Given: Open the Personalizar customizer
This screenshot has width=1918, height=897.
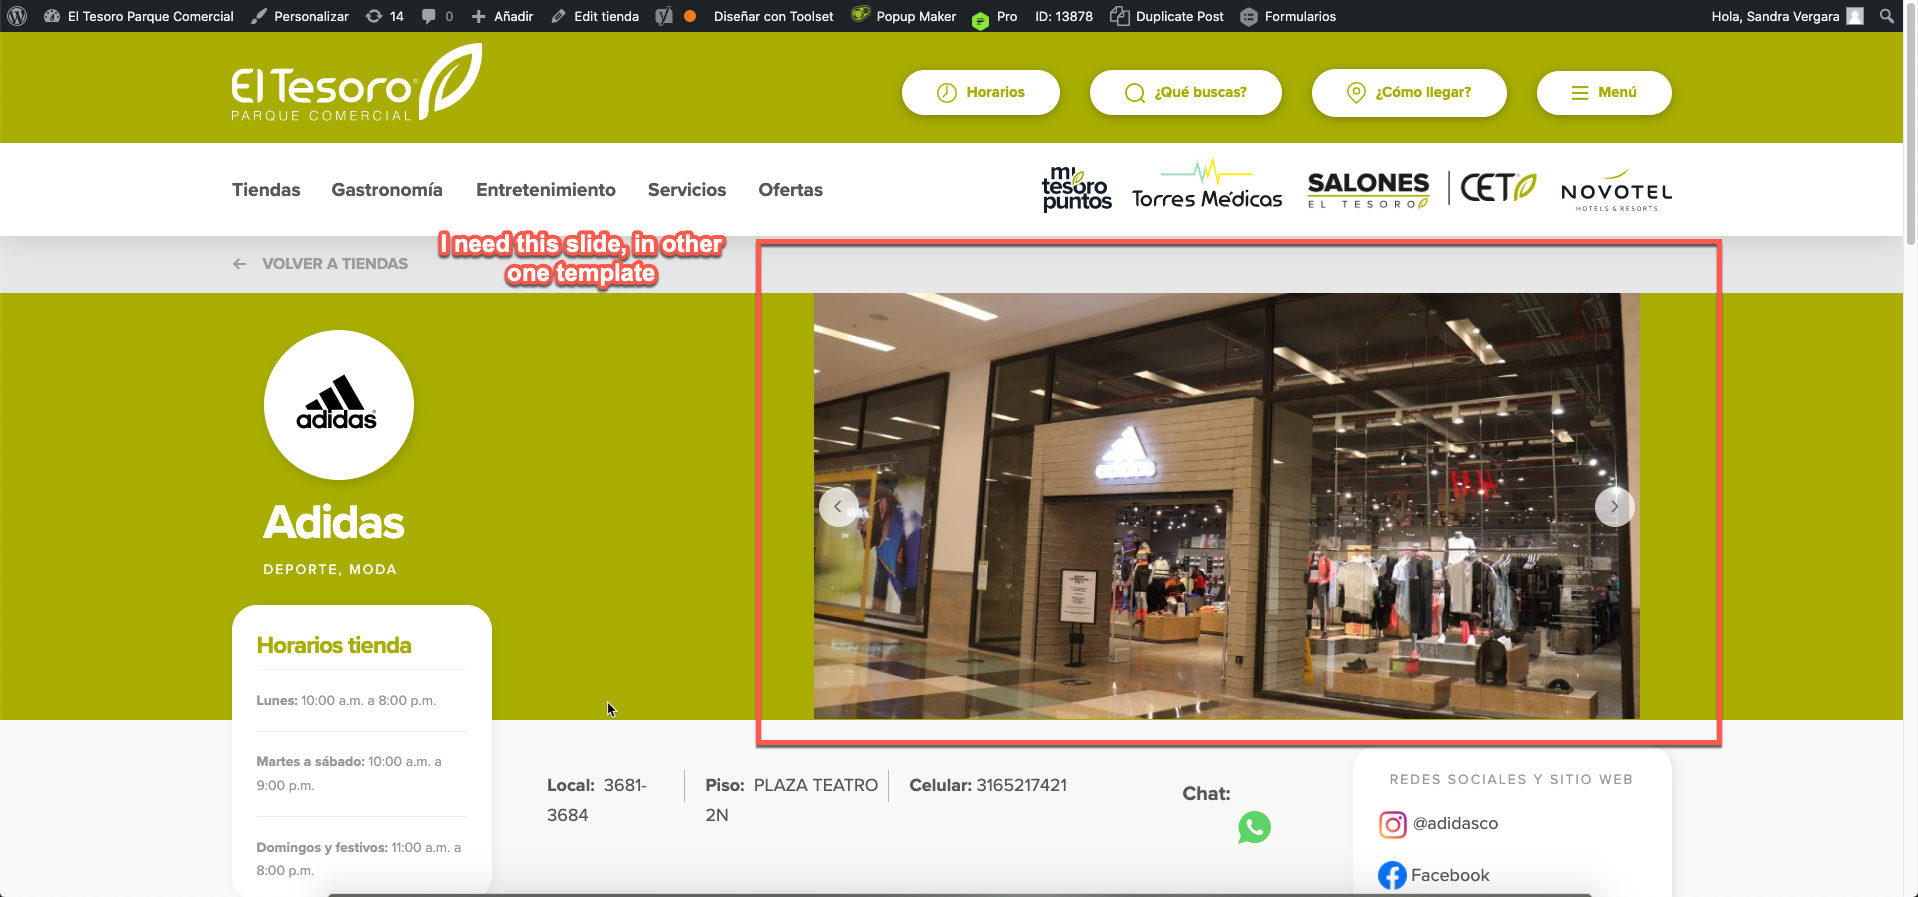Looking at the screenshot, I should (300, 16).
